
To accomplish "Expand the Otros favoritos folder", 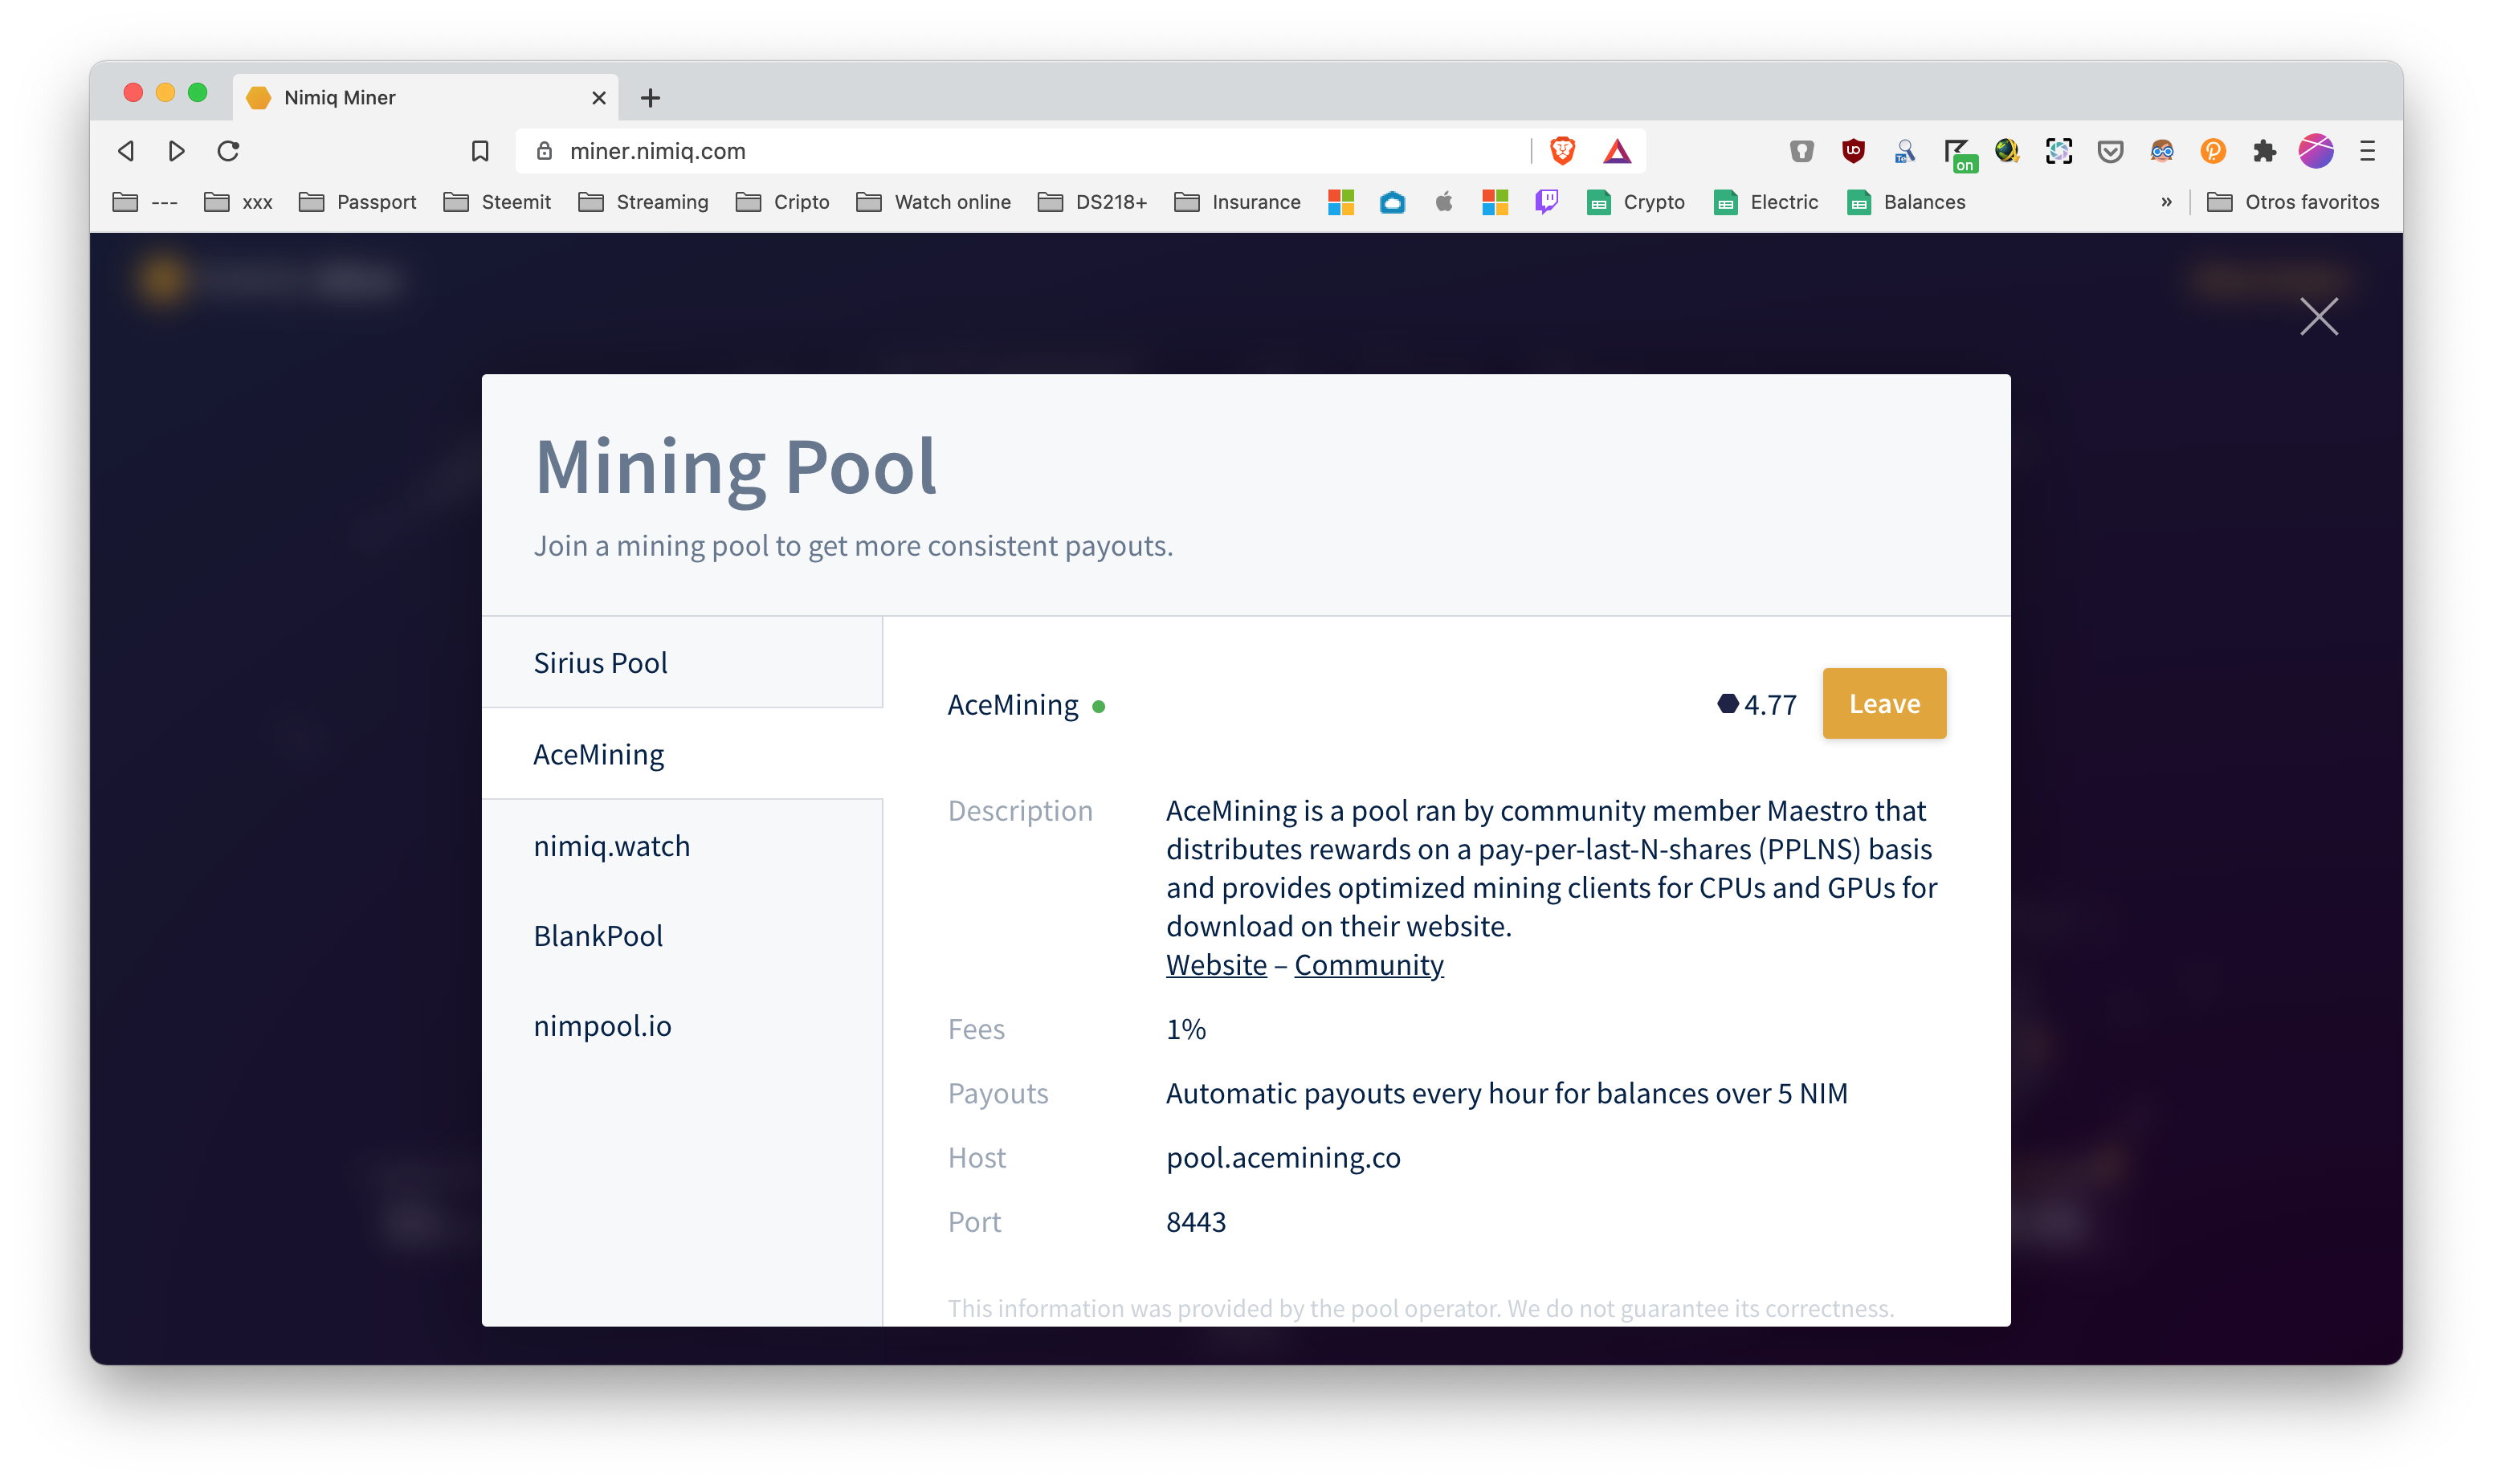I will click(x=2292, y=202).
